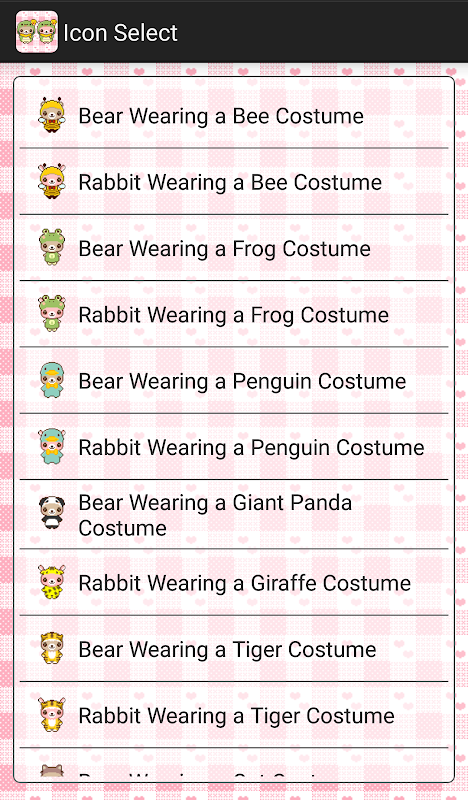Screen dimensions: 468x800
Task: Select 'Bear Wearing a Bee Costume' entry
Action: click(234, 115)
